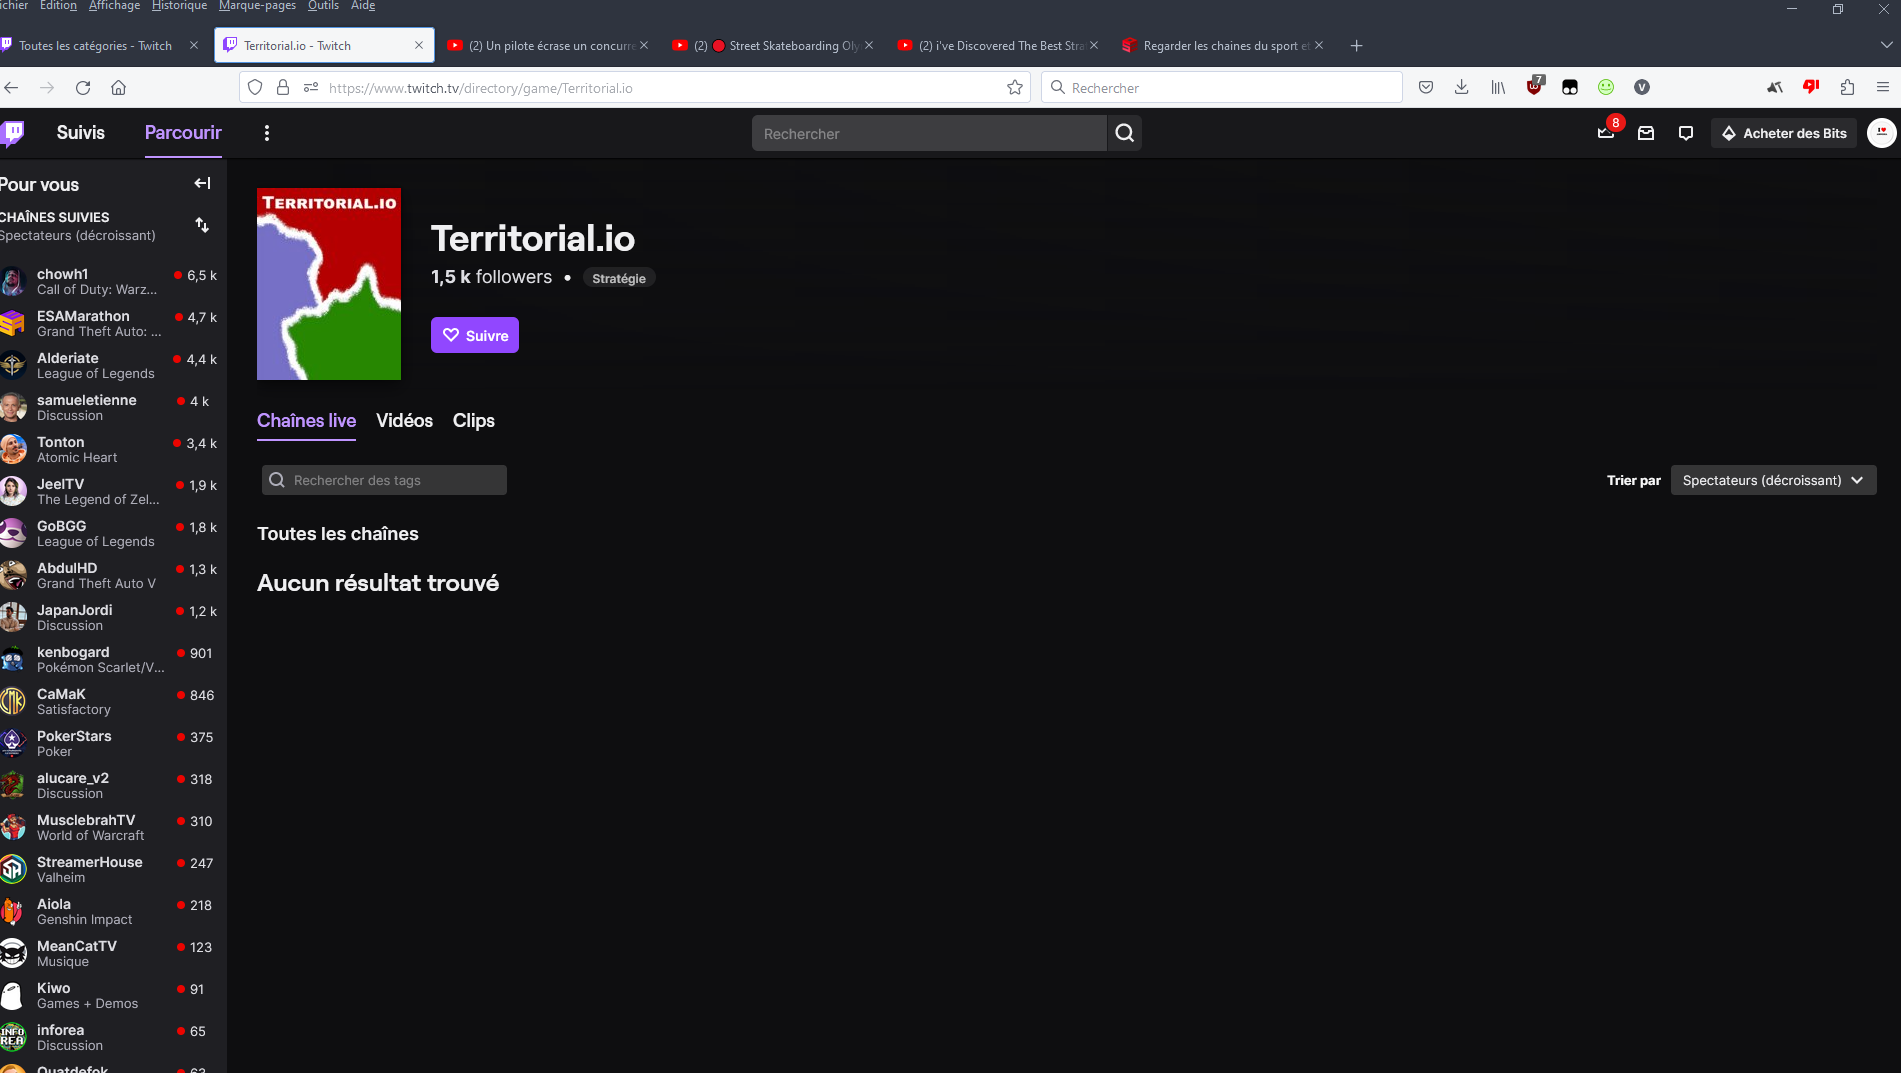List all tabs with the chevron arrow

[1886, 45]
